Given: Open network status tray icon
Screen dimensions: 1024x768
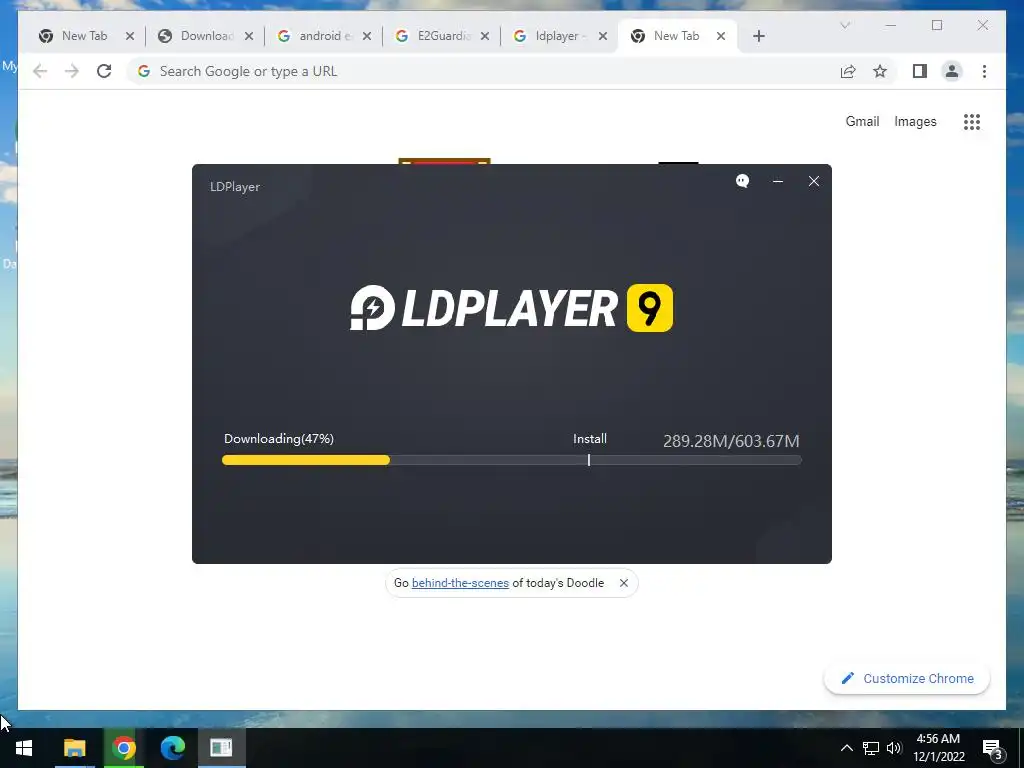Looking at the screenshot, I should click(x=871, y=748).
